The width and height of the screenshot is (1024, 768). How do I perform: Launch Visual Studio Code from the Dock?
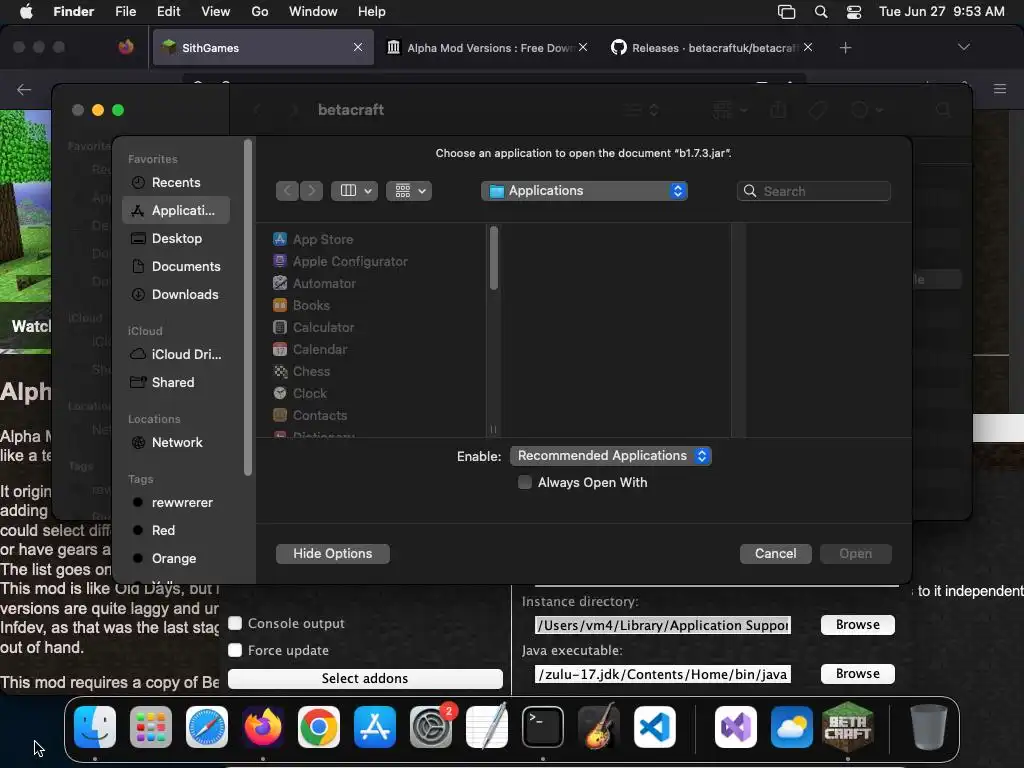pyautogui.click(x=654, y=727)
